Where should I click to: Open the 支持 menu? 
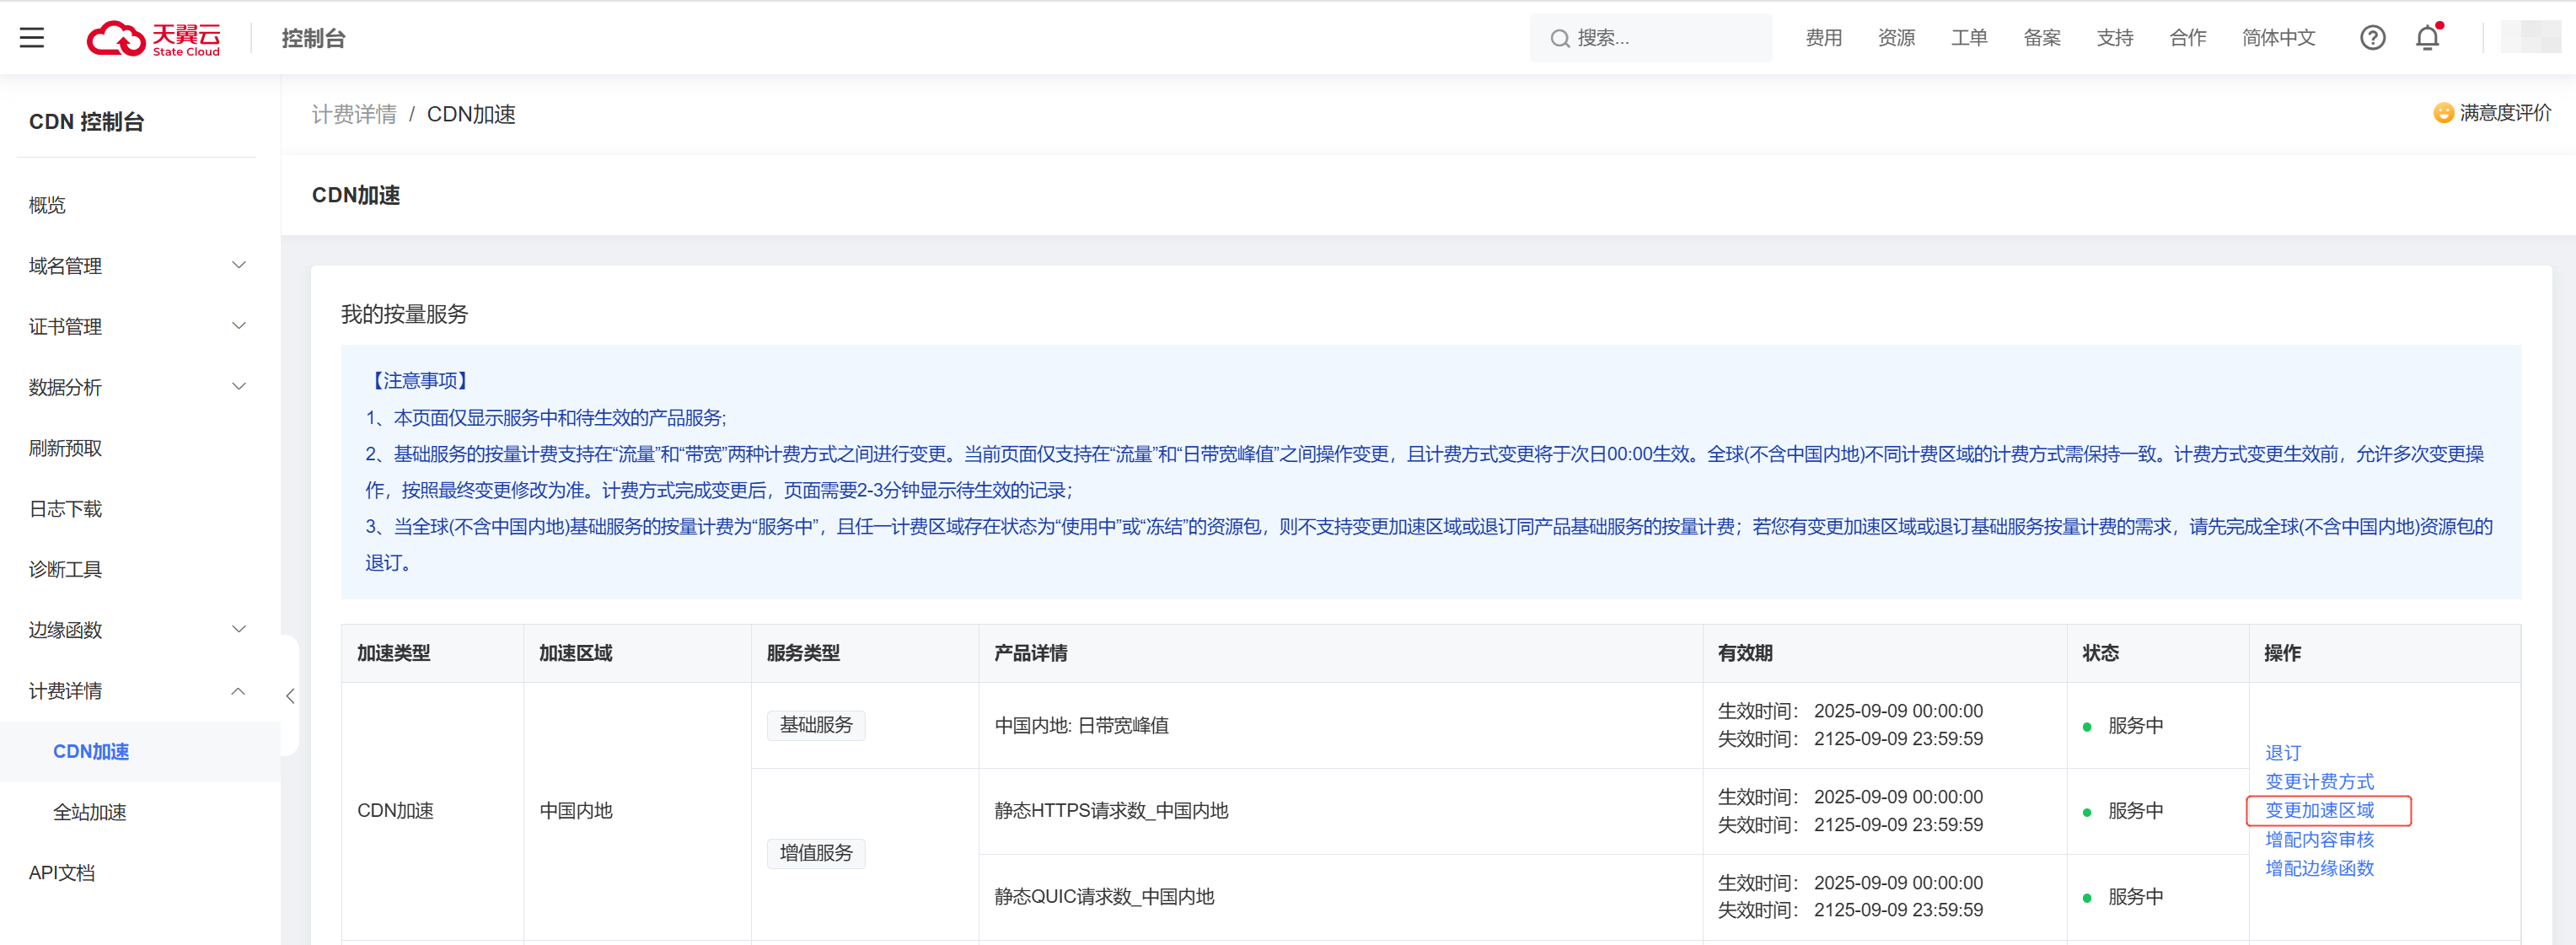click(2115, 38)
